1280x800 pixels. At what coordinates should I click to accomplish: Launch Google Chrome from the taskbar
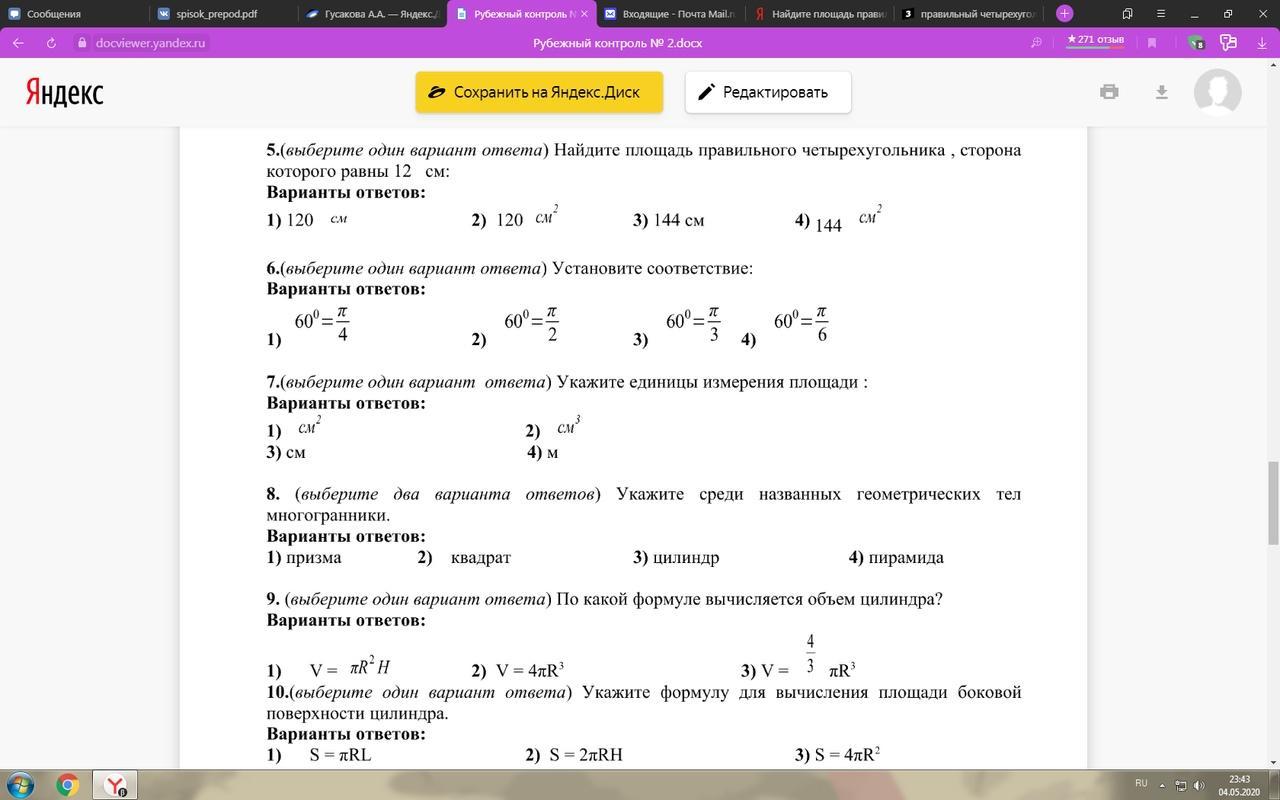point(67,785)
